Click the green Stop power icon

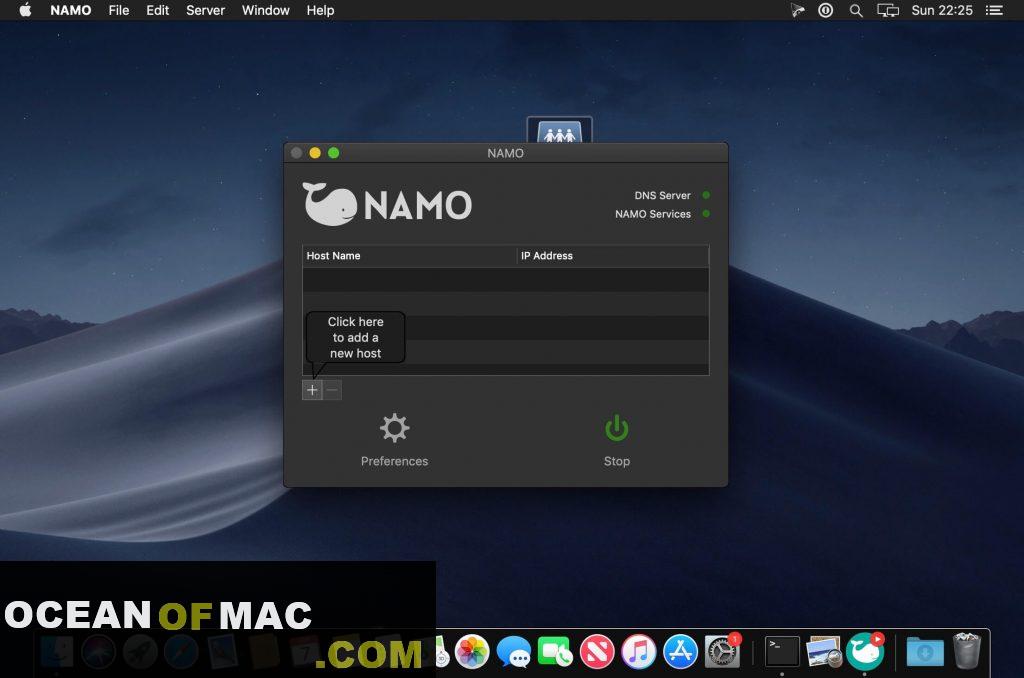pyautogui.click(x=616, y=428)
